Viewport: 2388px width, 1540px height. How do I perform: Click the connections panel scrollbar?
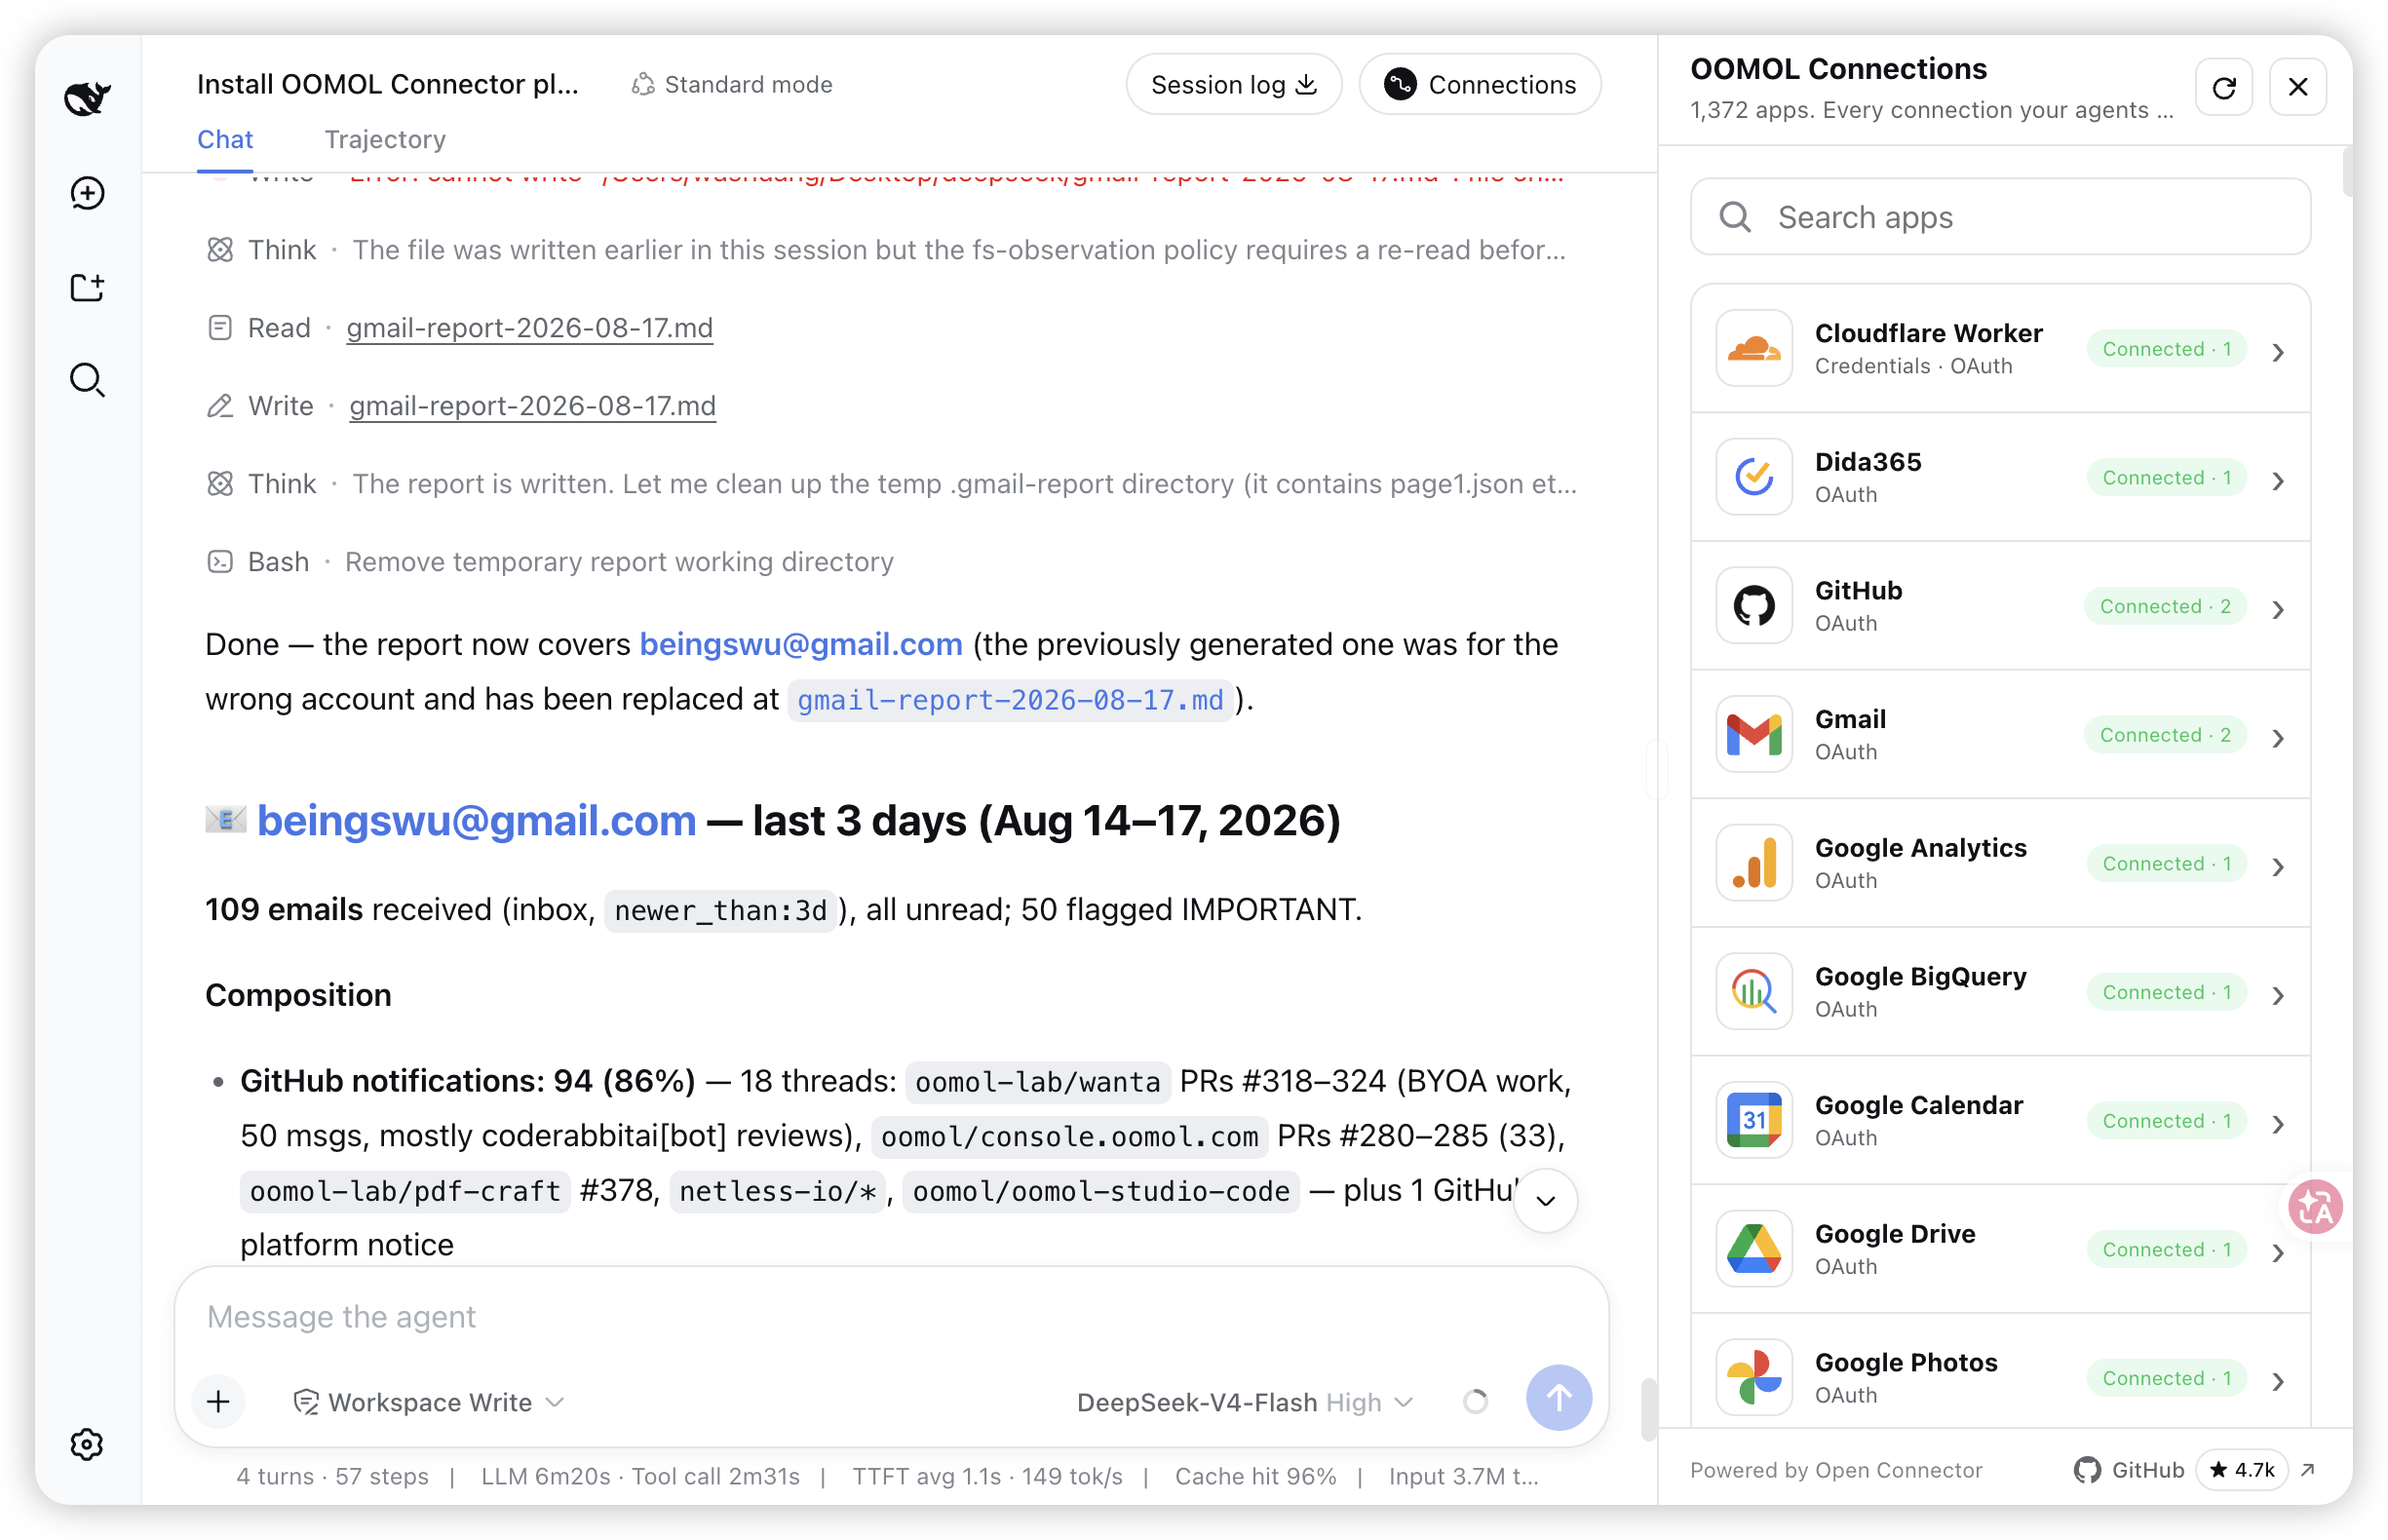tap(2346, 171)
